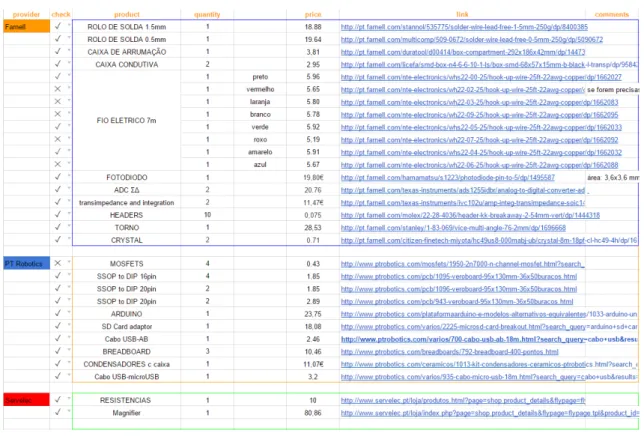Select the 'ADC ΣΔ' product cell
This screenshot has height=436, width=644.
tap(126, 190)
